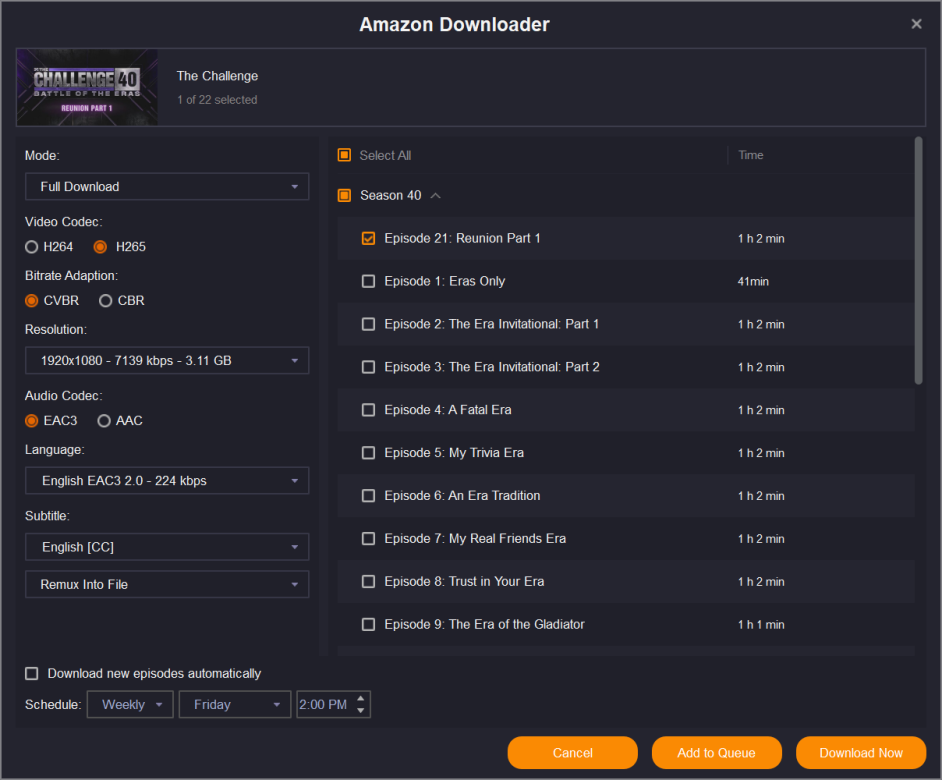Click the episode list vertical scrollbar

(x=918, y=260)
